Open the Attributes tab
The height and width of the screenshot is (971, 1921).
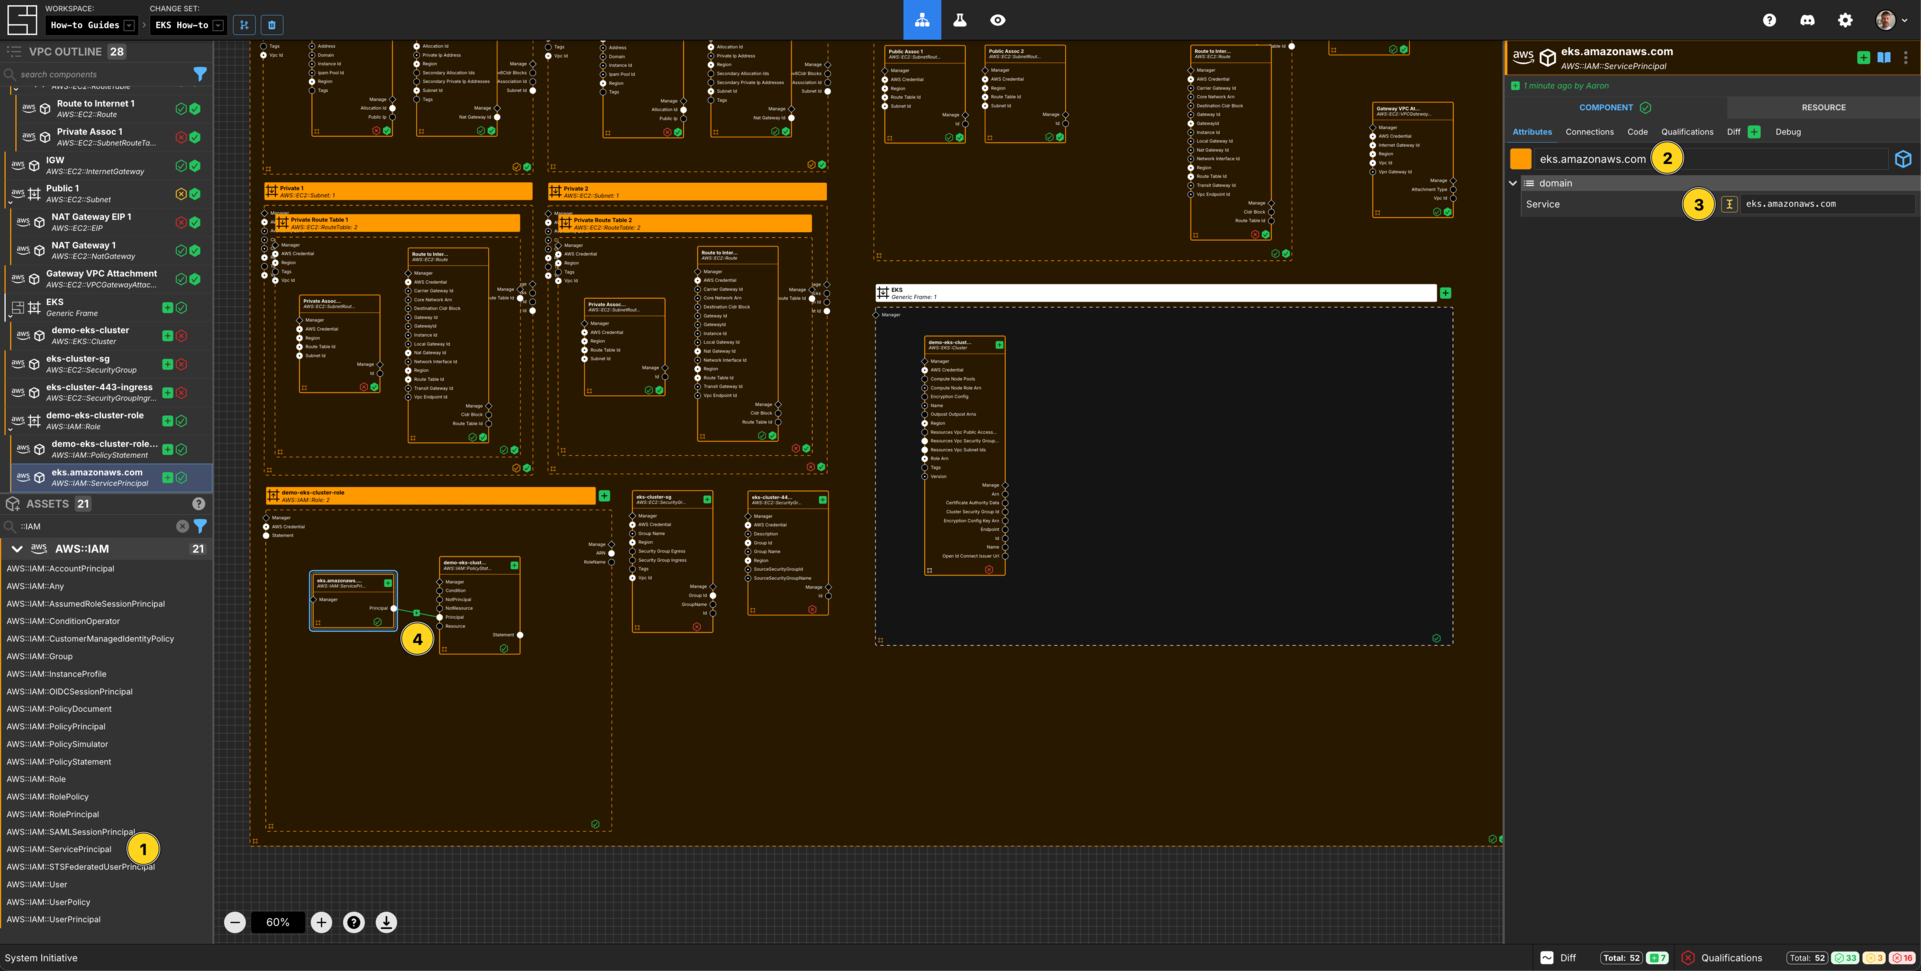pos(1532,132)
